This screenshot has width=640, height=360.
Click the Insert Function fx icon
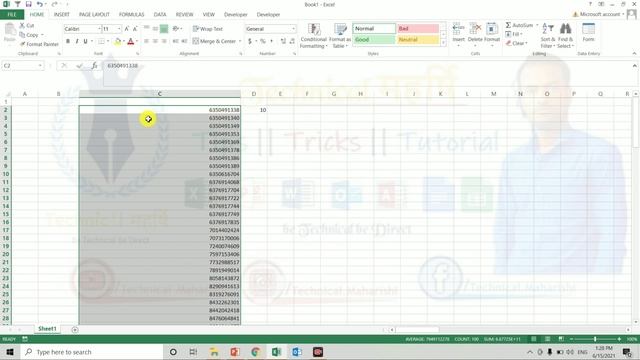(94, 66)
